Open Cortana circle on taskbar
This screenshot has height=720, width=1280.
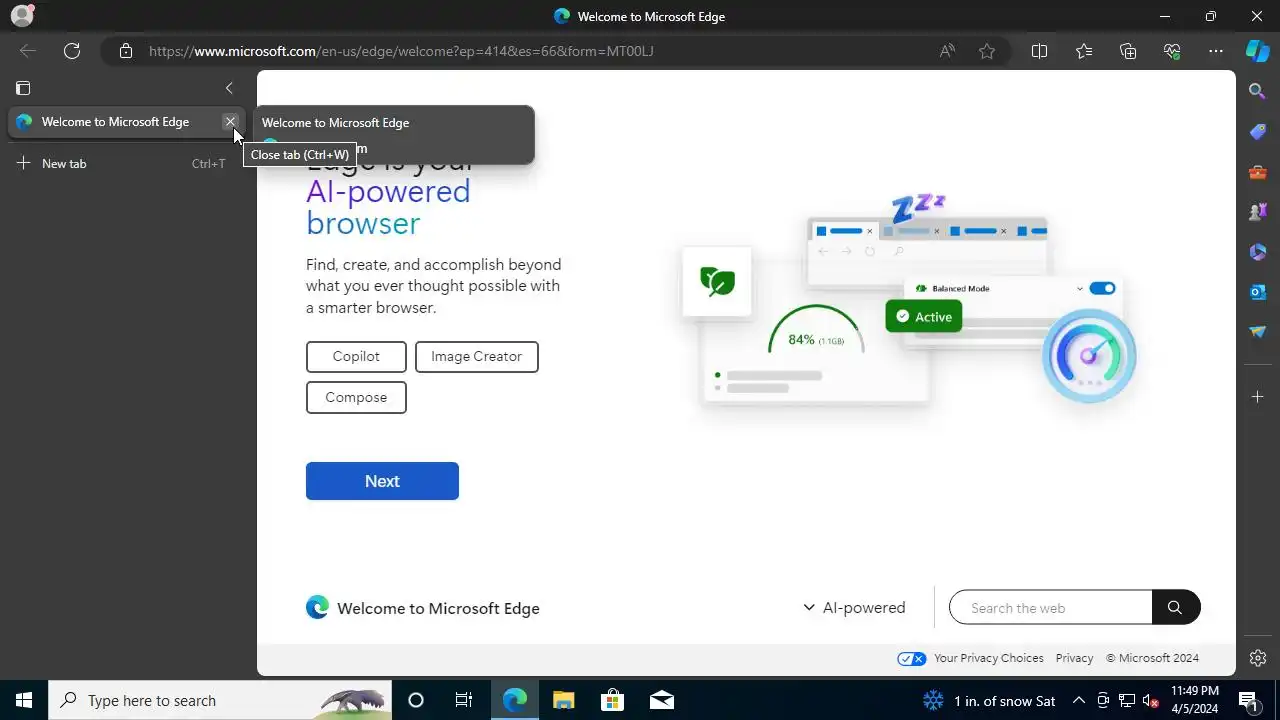point(416,700)
